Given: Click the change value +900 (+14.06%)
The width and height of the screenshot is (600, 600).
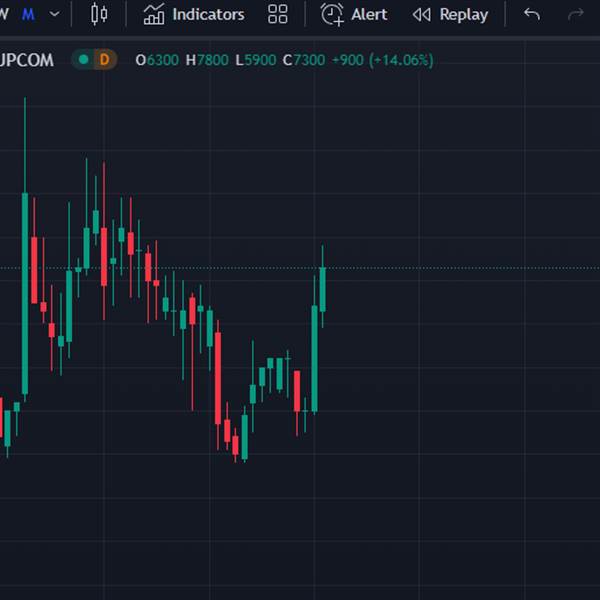Looking at the screenshot, I should 383,60.
